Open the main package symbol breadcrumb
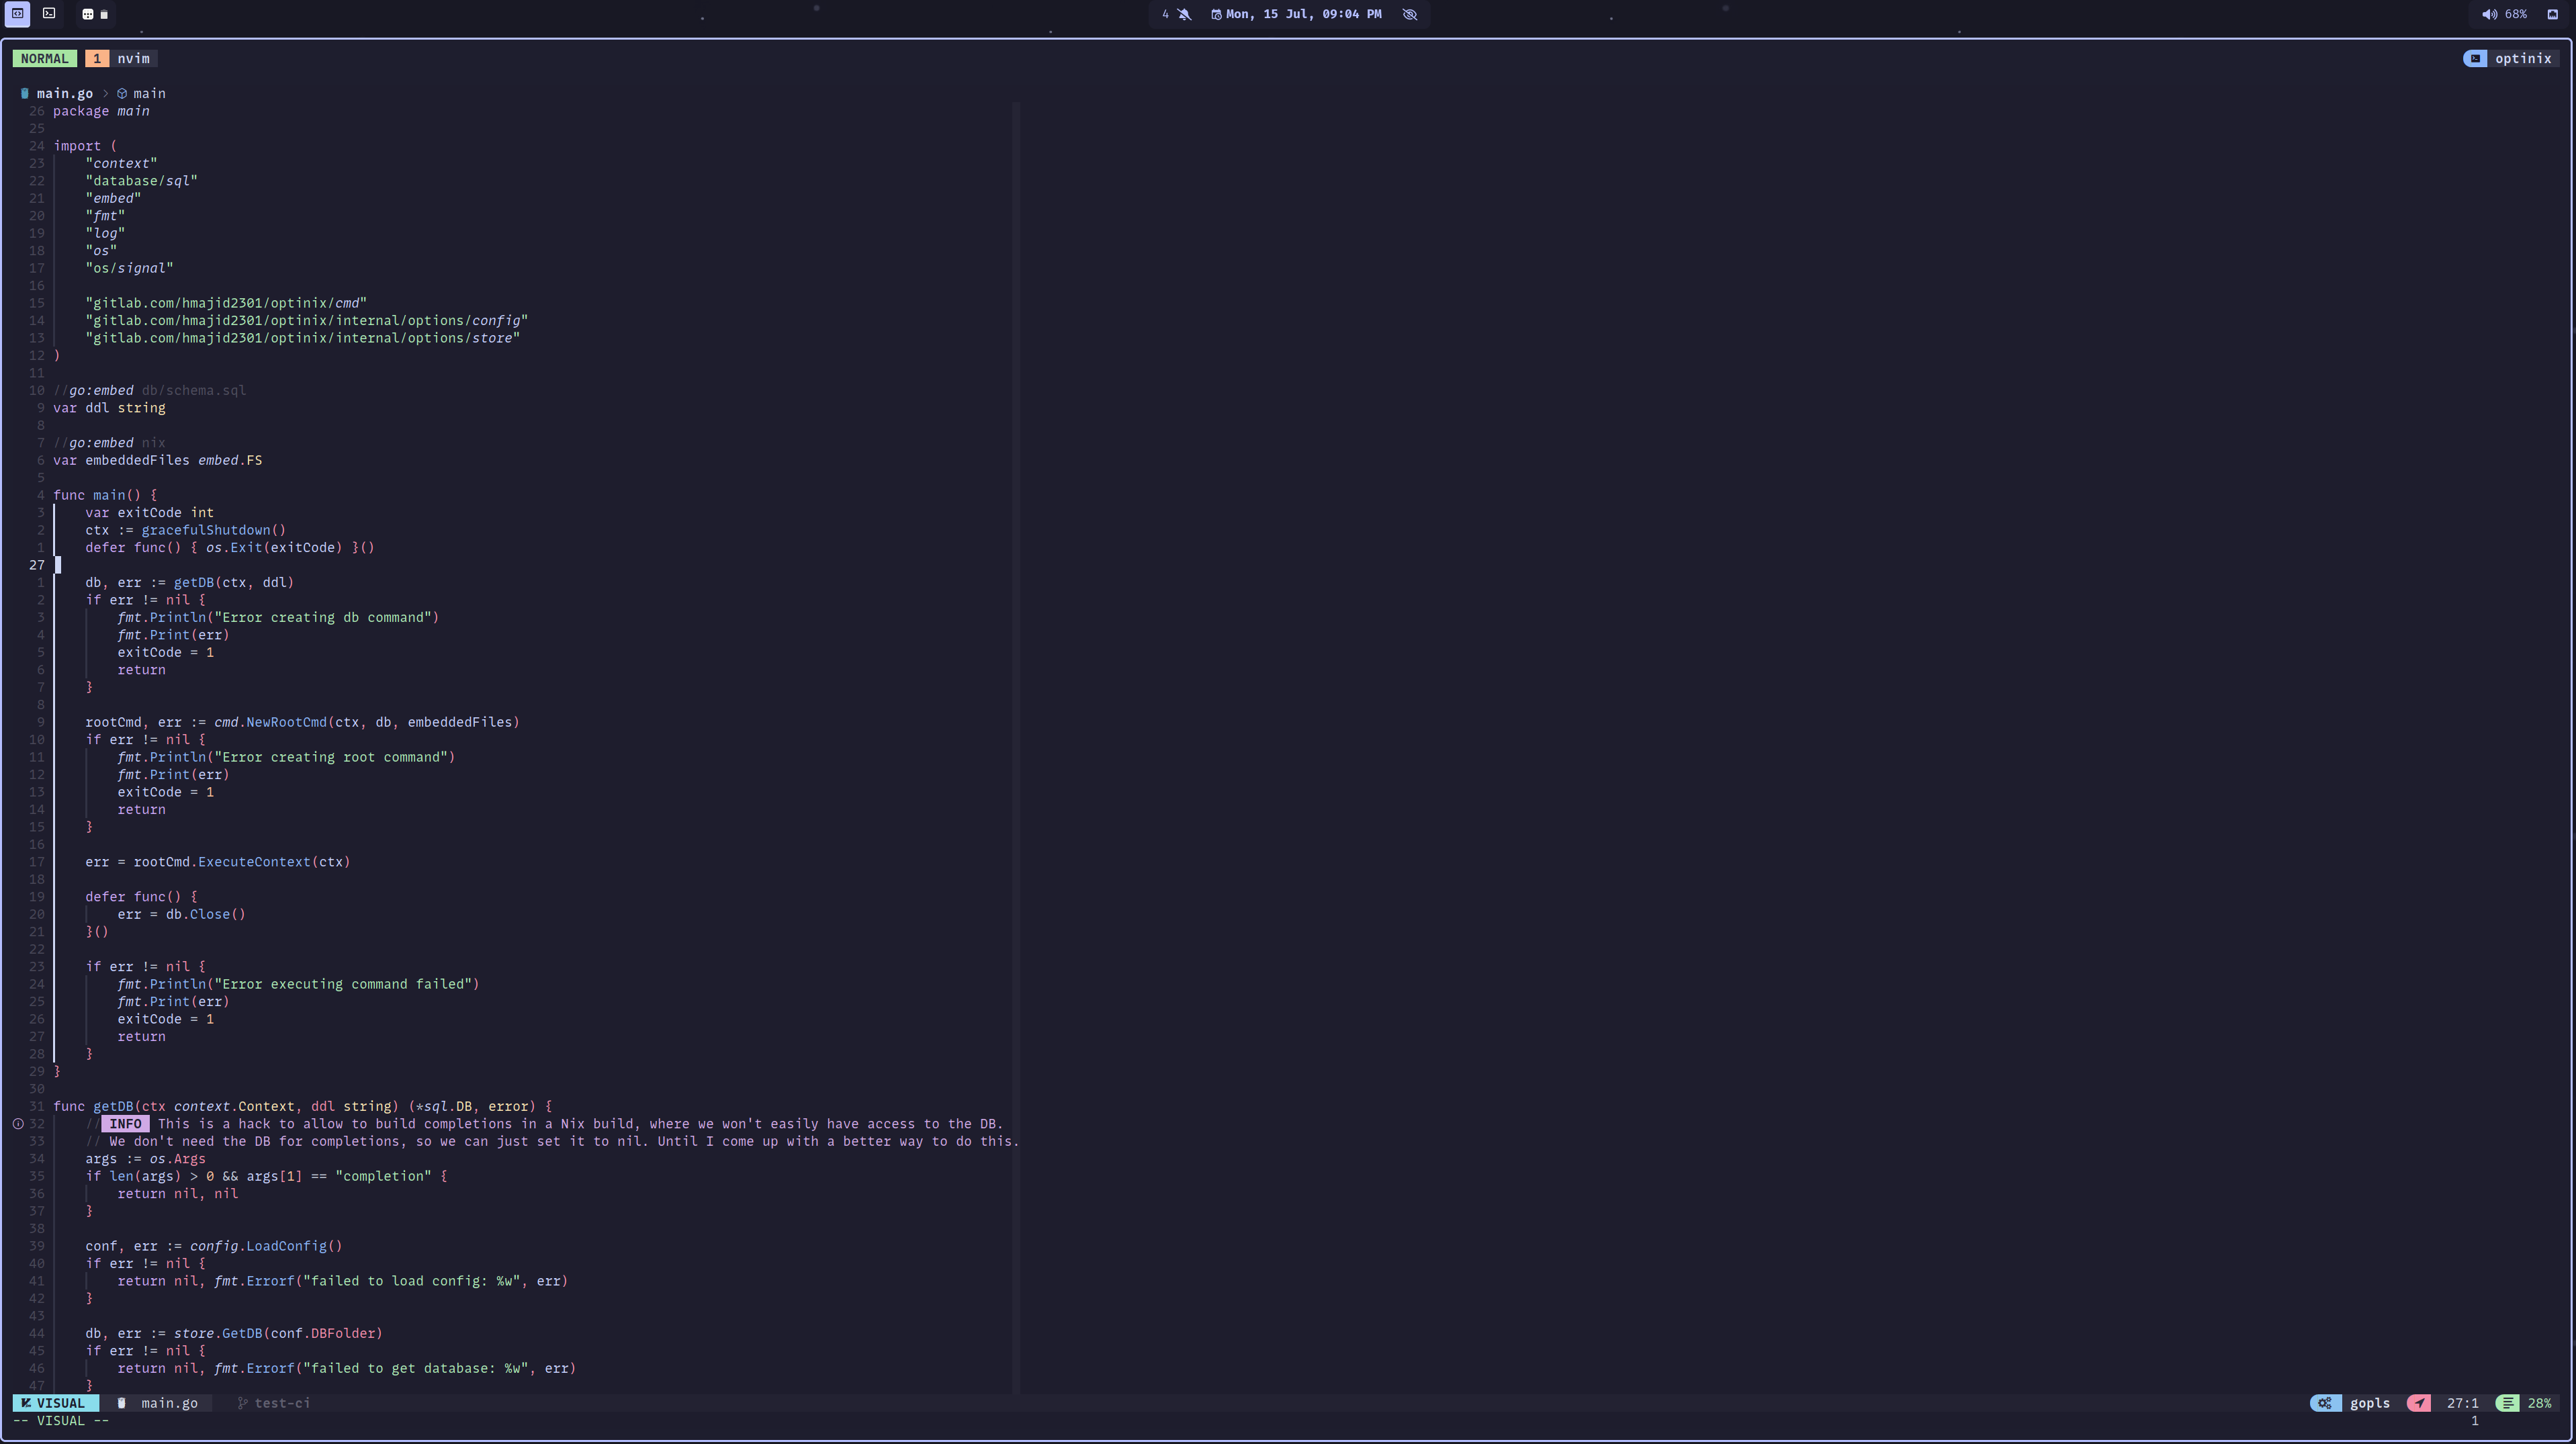 (141, 94)
